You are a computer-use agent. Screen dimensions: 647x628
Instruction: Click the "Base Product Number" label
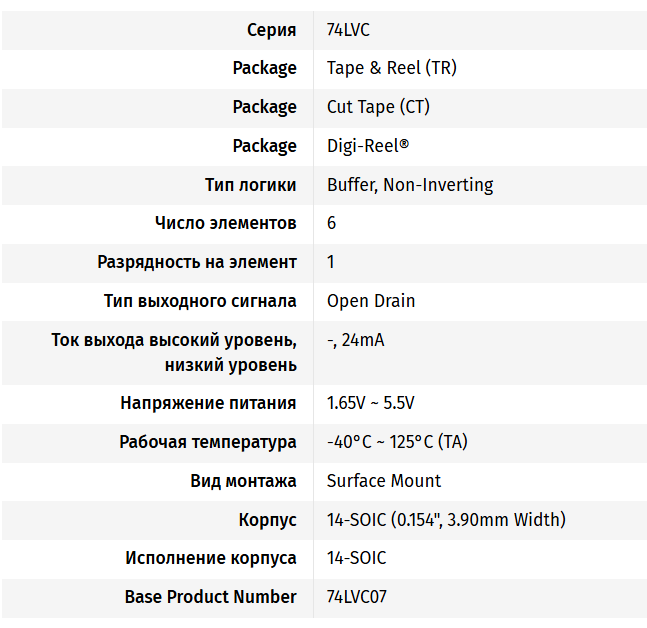click(x=210, y=597)
